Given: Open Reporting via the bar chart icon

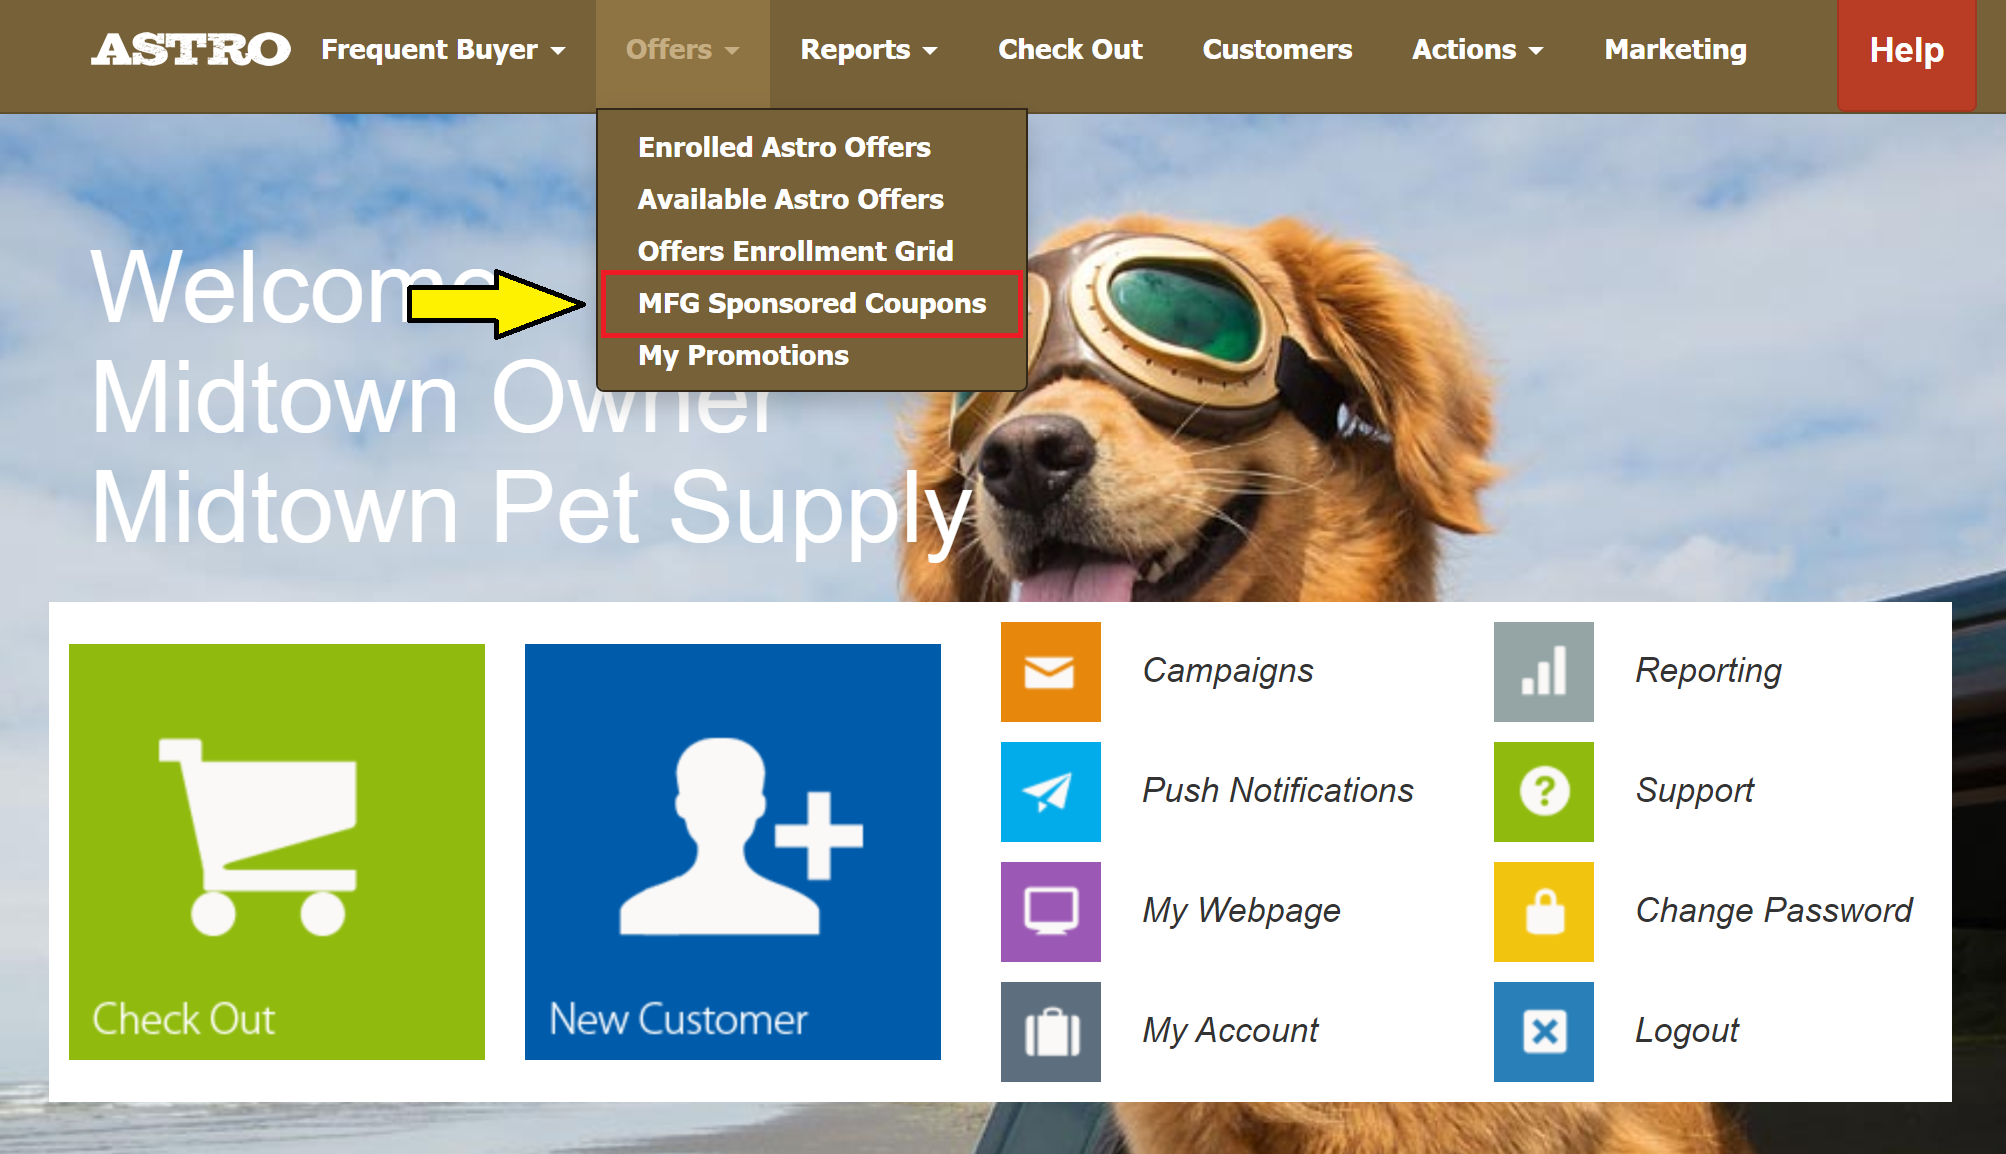Looking at the screenshot, I should coord(1542,671).
